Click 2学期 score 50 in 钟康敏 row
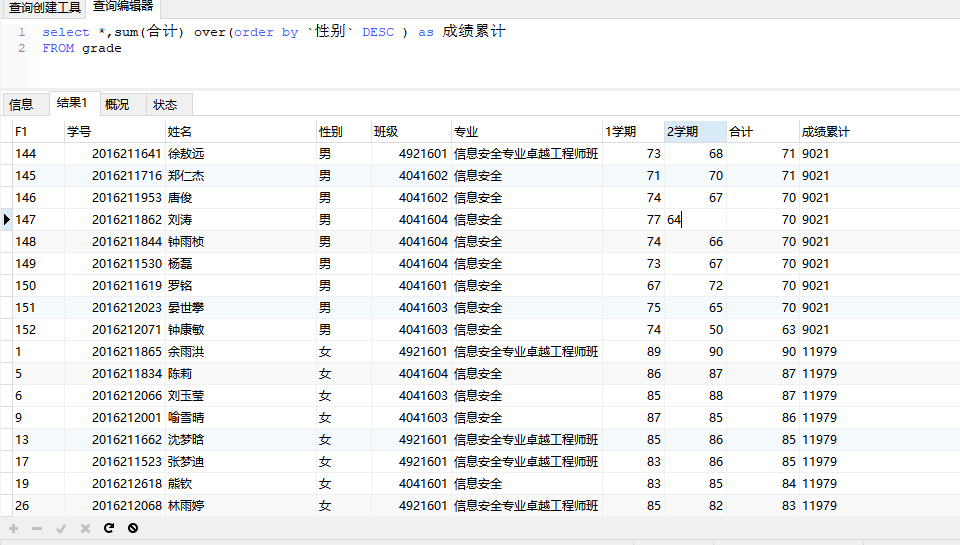The width and height of the screenshot is (960, 545). point(695,329)
